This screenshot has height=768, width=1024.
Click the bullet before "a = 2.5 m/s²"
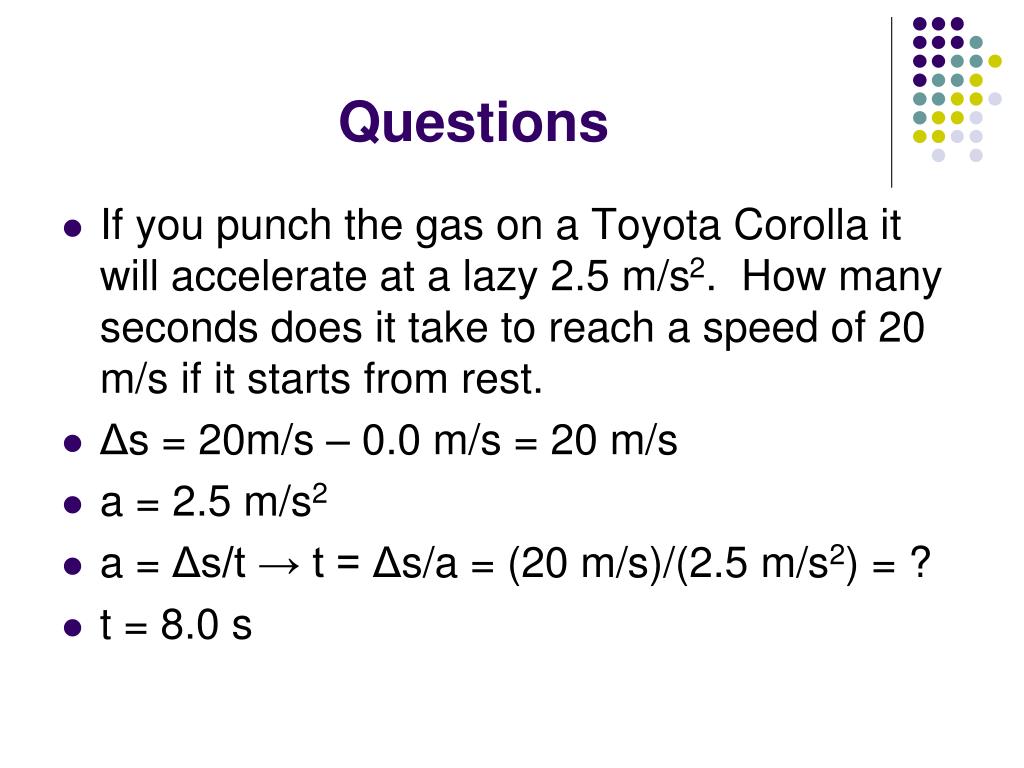click(73, 505)
